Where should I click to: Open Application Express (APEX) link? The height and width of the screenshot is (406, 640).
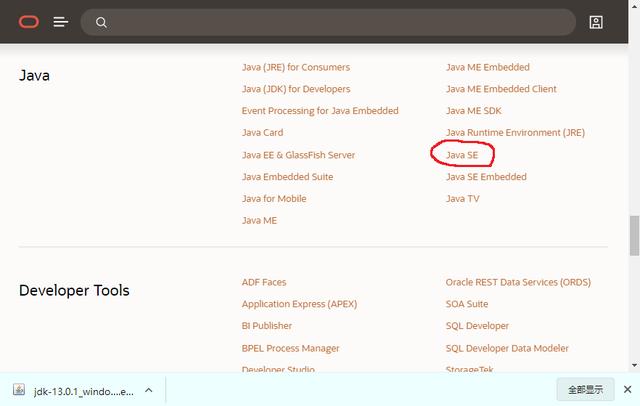299,304
